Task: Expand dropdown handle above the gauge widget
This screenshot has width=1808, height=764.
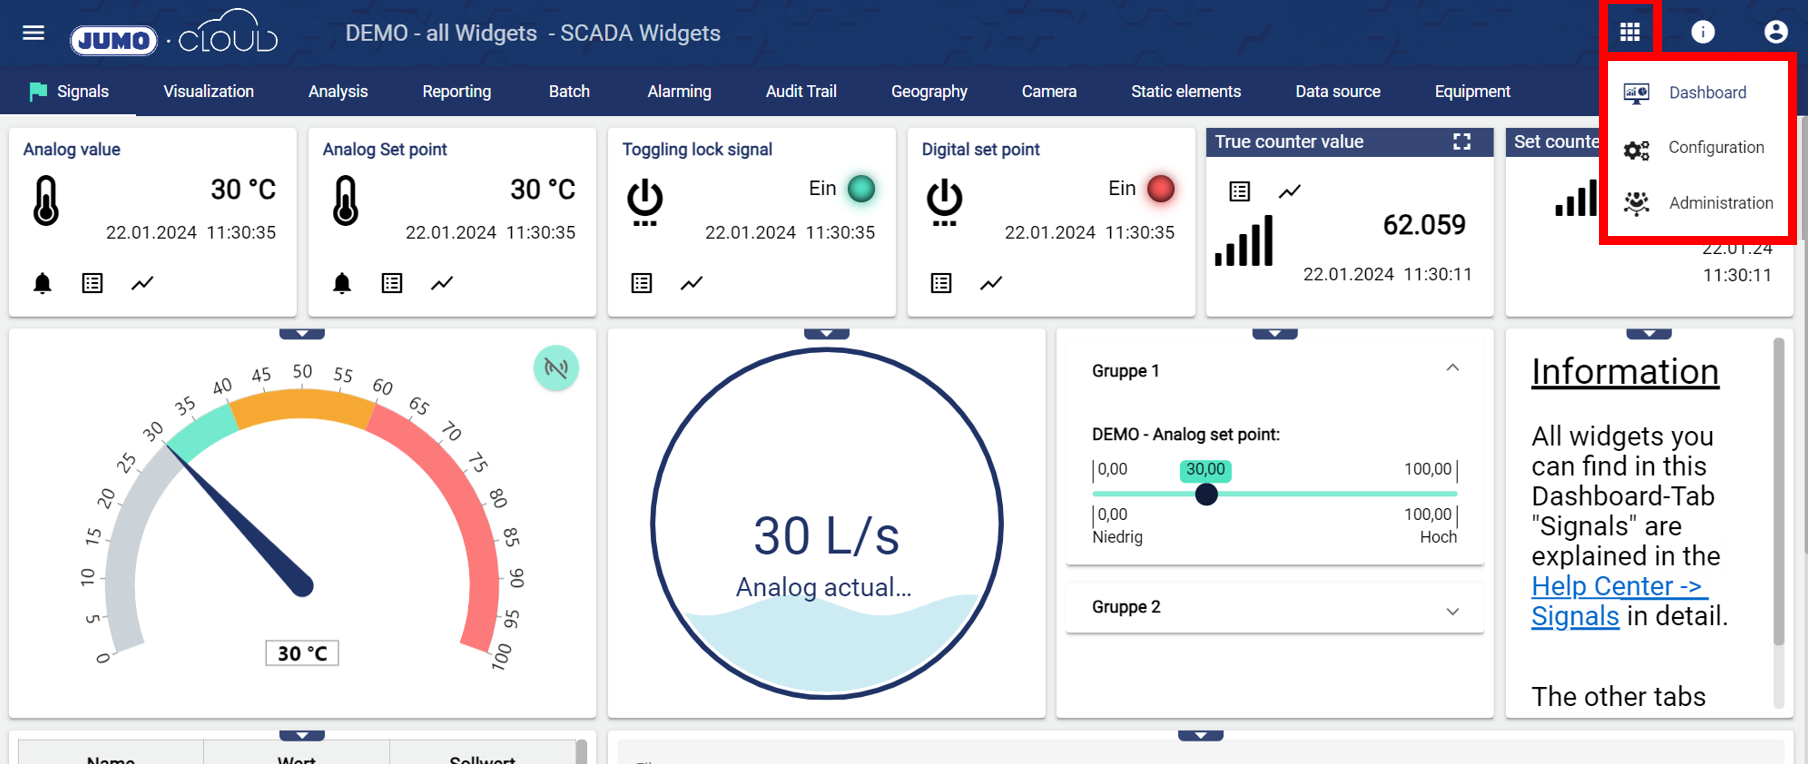Action: pyautogui.click(x=302, y=334)
